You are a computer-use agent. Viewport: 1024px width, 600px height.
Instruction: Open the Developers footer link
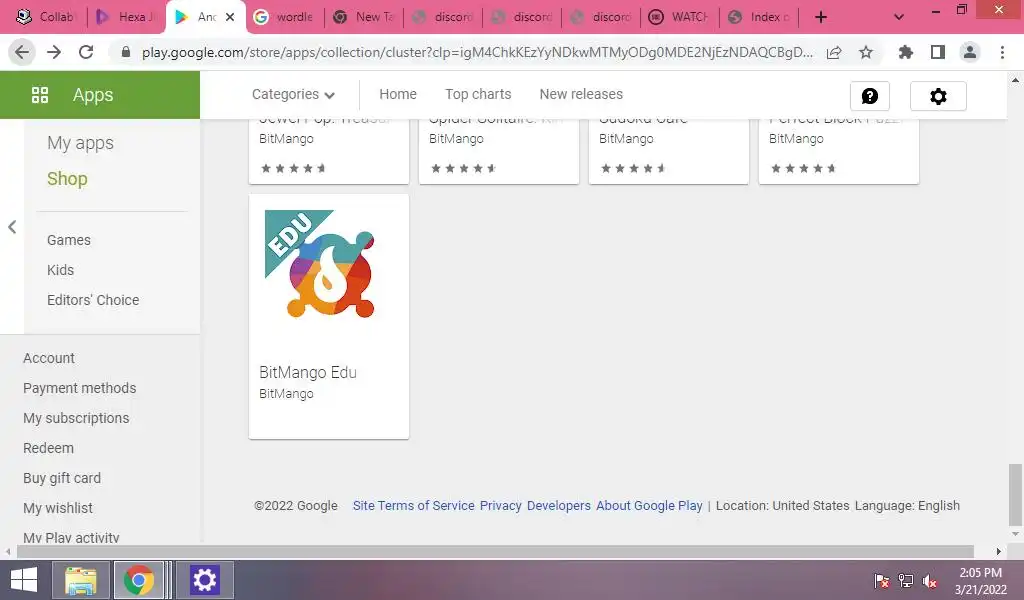click(558, 505)
